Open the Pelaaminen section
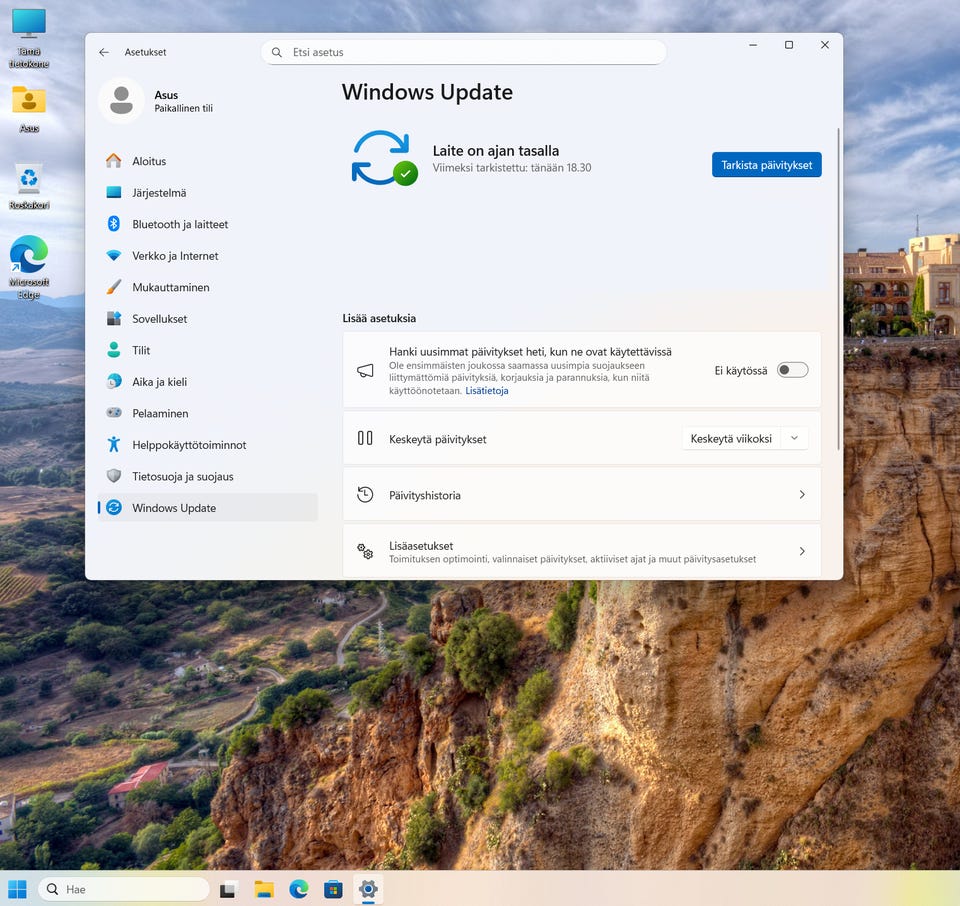This screenshot has height=906, width=960. point(208,413)
